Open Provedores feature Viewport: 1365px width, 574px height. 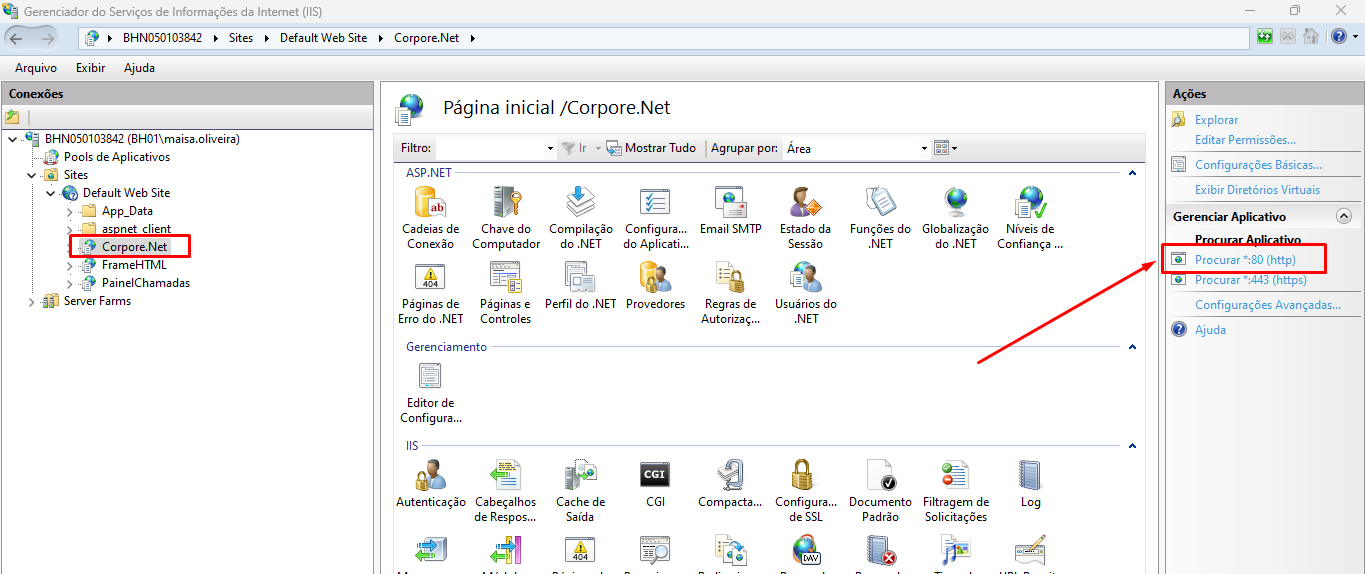coord(656,286)
